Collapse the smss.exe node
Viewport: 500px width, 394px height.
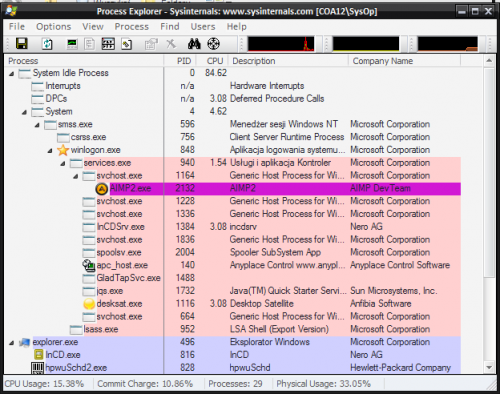[x=37, y=125]
